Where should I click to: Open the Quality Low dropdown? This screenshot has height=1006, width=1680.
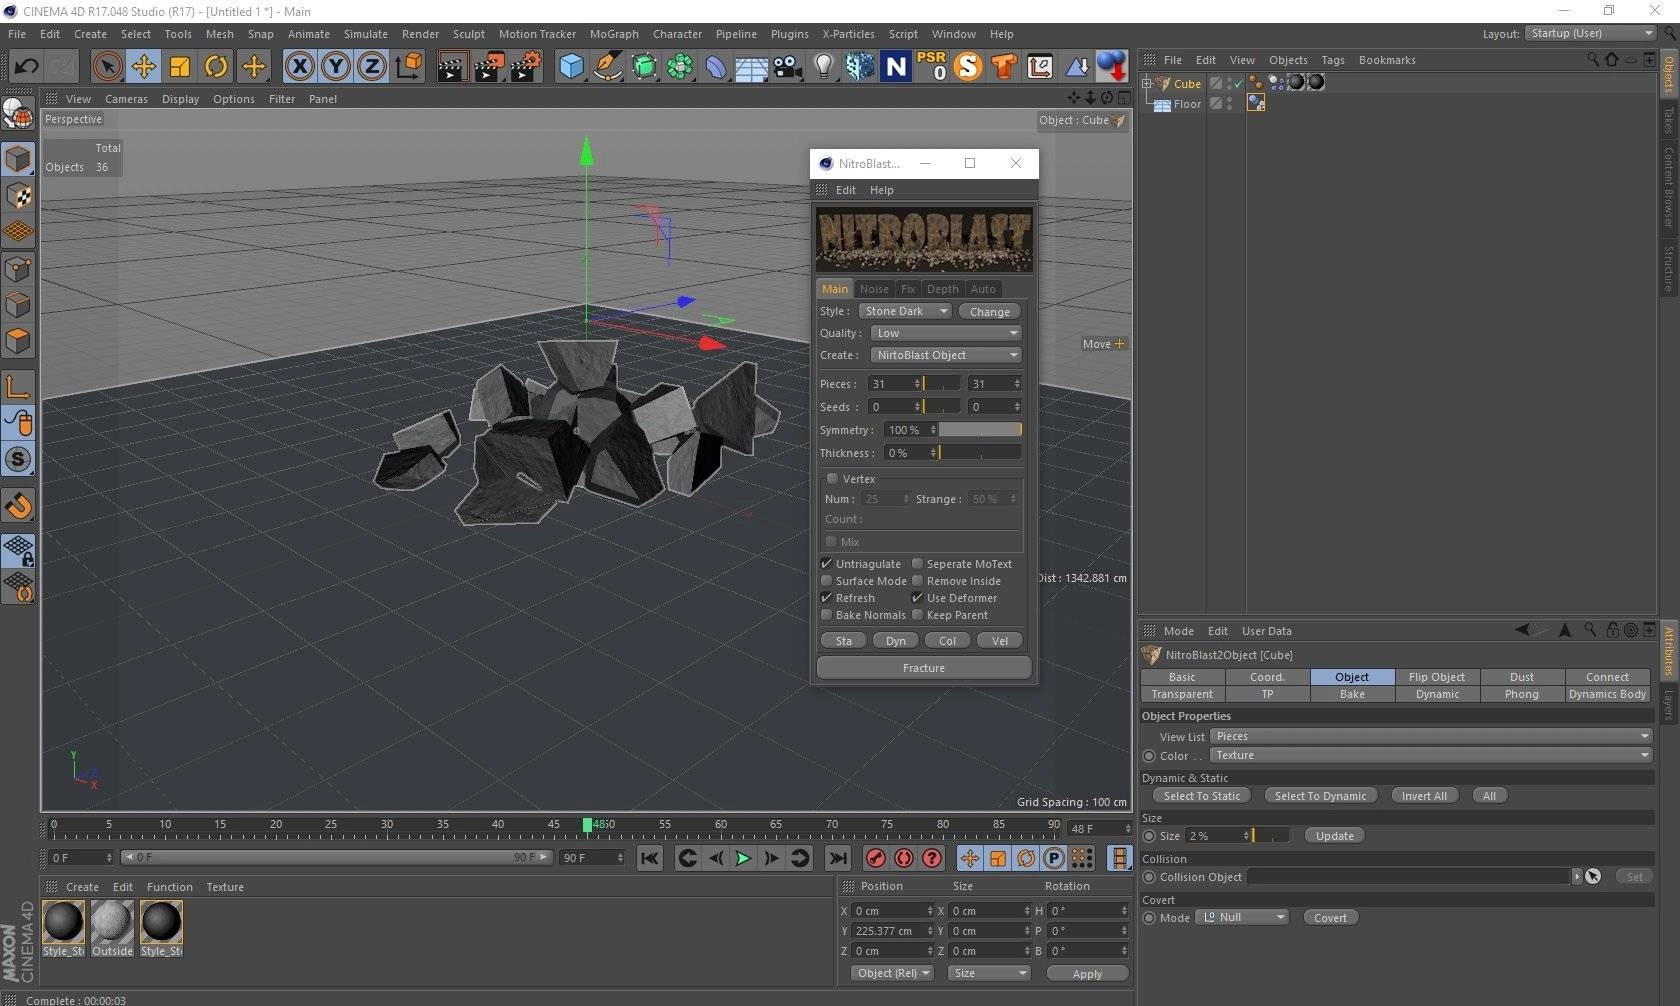click(945, 333)
